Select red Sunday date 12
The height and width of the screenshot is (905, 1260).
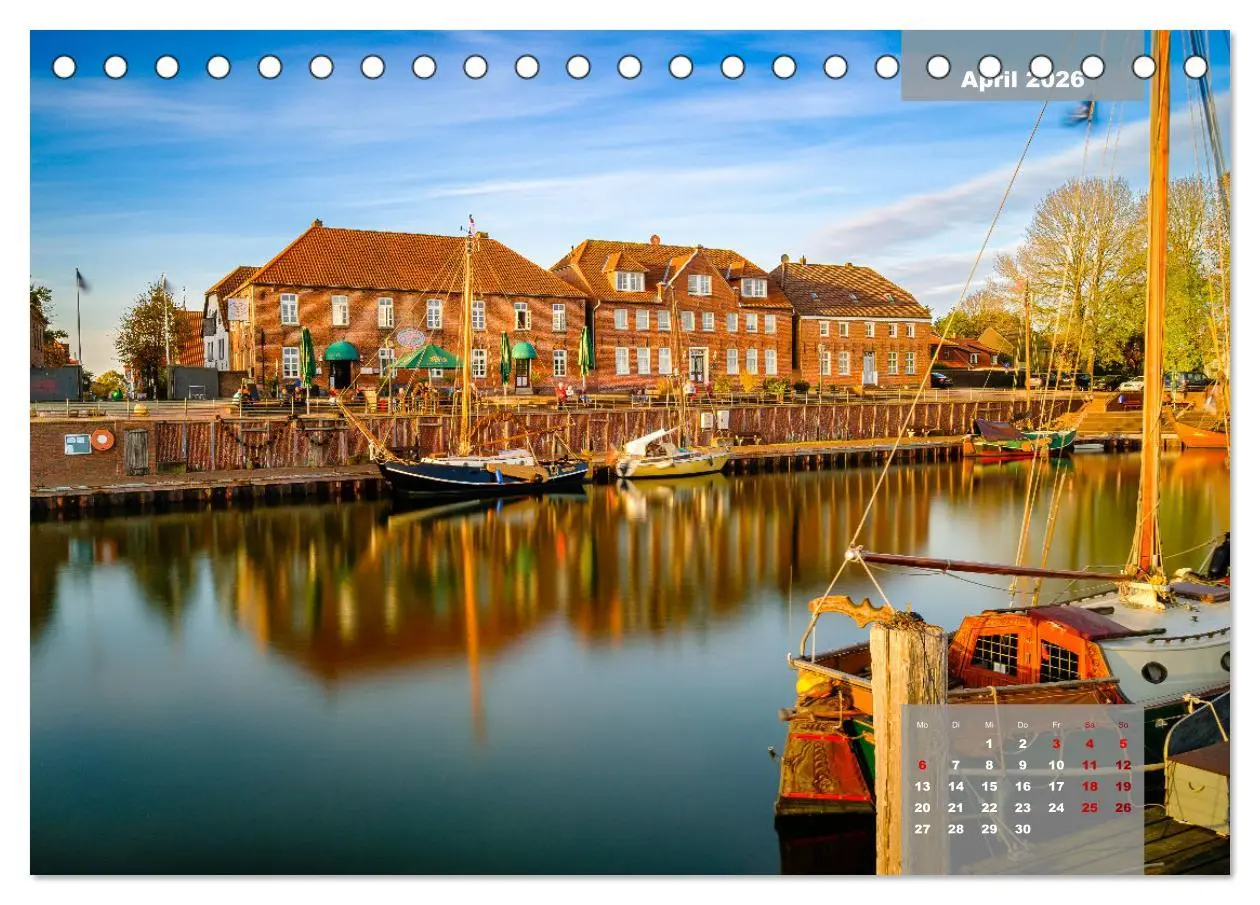coord(1123,765)
